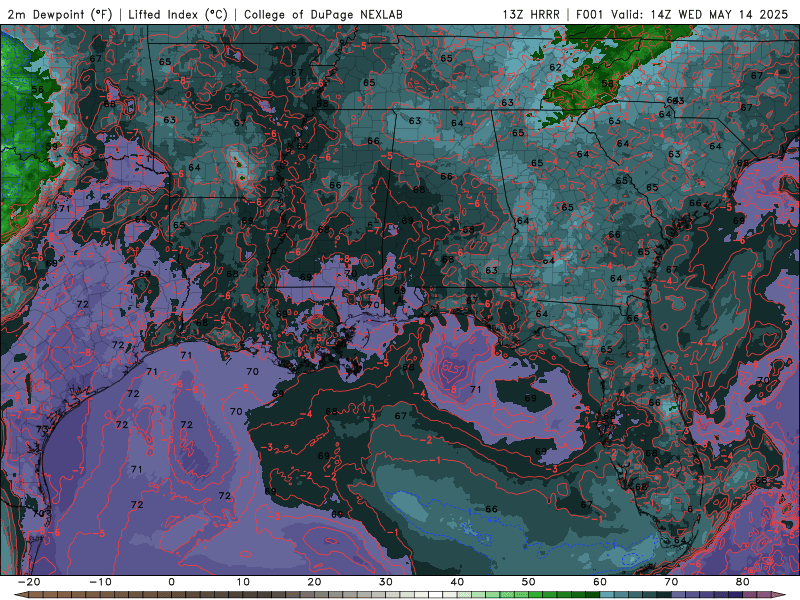The image size is (800, 600).
Task: Click the 60 label on the color scale
Action: coord(600,582)
